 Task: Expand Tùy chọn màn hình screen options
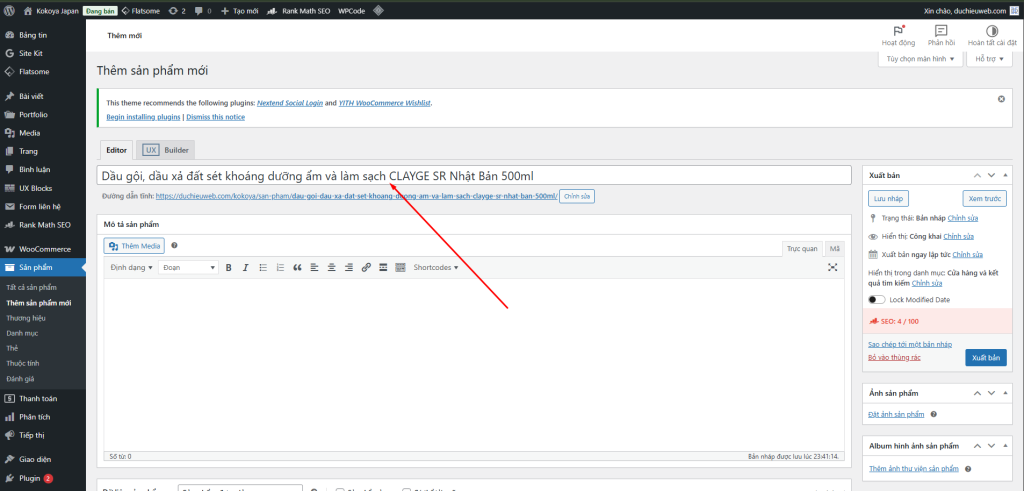pos(921,59)
